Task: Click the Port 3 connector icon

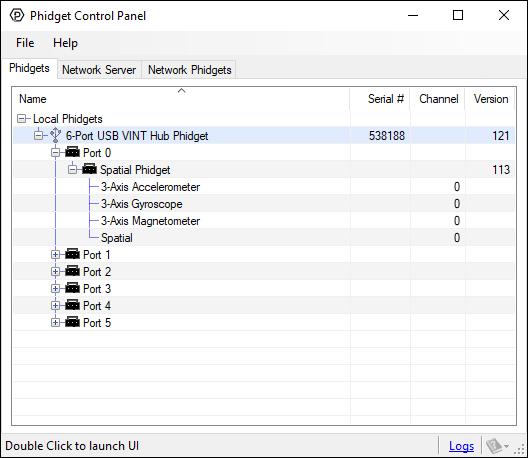Action: point(72,288)
